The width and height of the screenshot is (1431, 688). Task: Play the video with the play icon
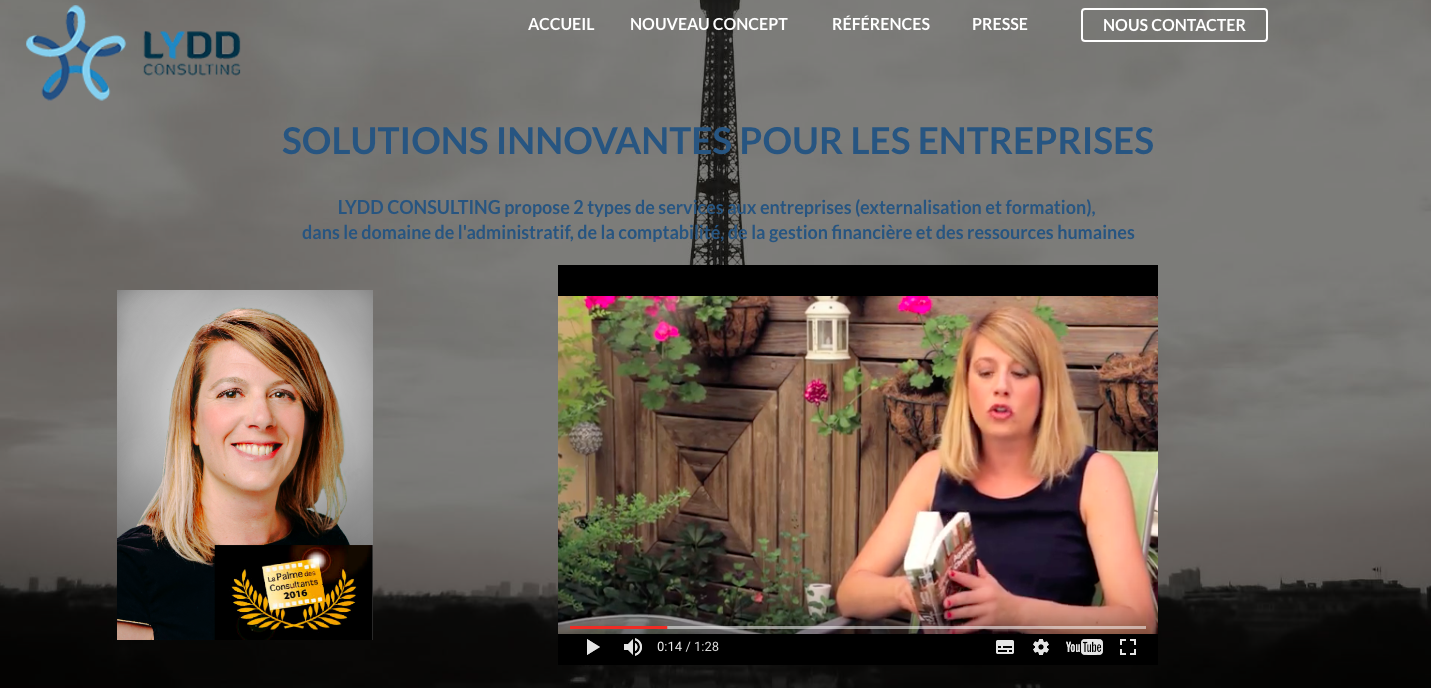593,647
